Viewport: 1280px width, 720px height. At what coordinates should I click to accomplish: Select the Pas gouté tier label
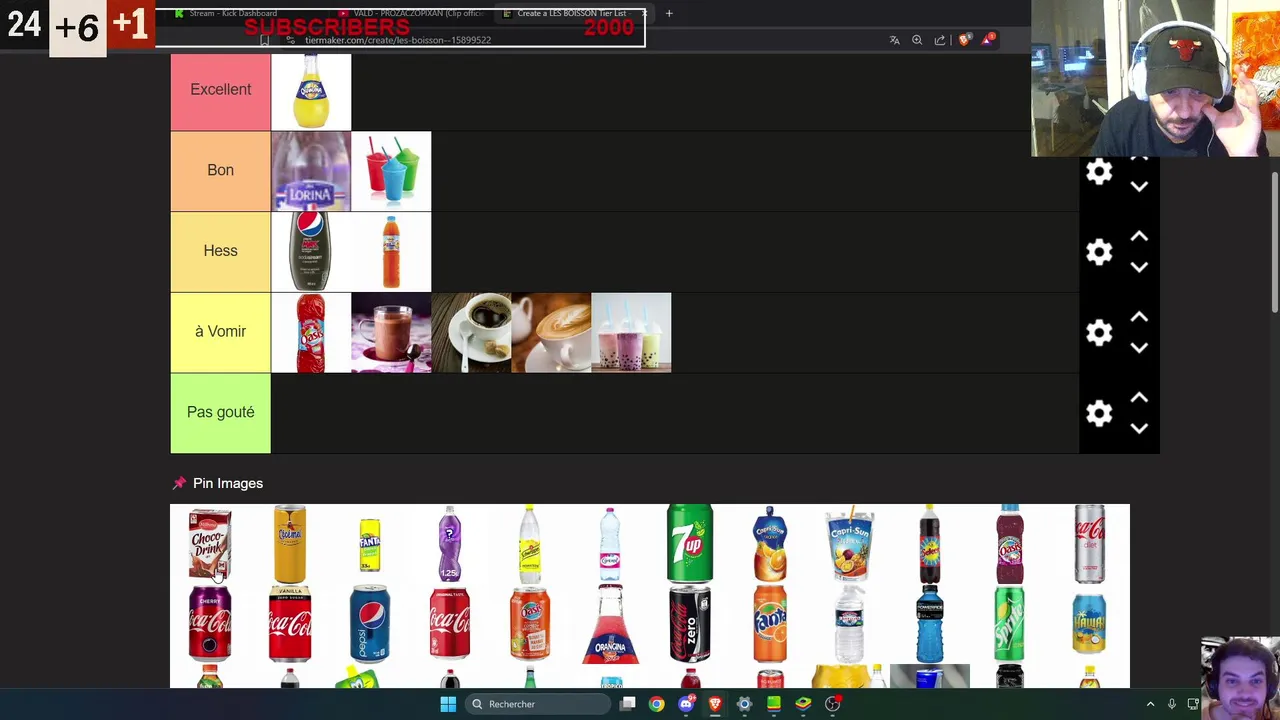[220, 412]
